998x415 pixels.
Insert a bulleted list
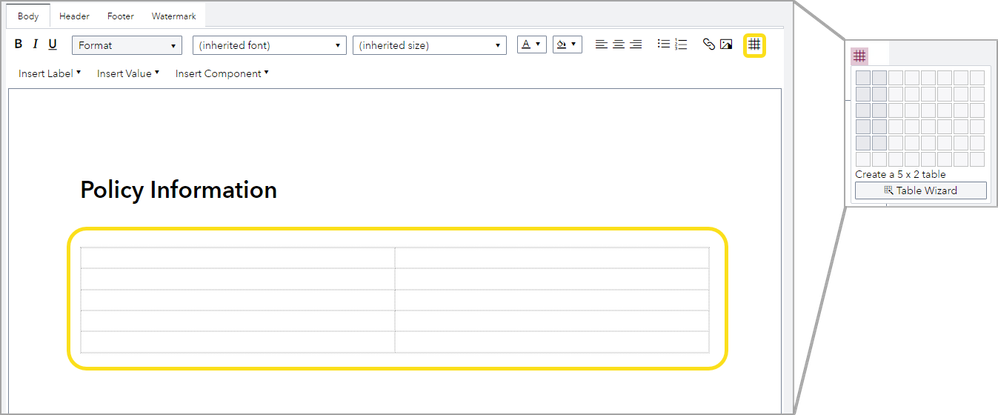[664, 45]
